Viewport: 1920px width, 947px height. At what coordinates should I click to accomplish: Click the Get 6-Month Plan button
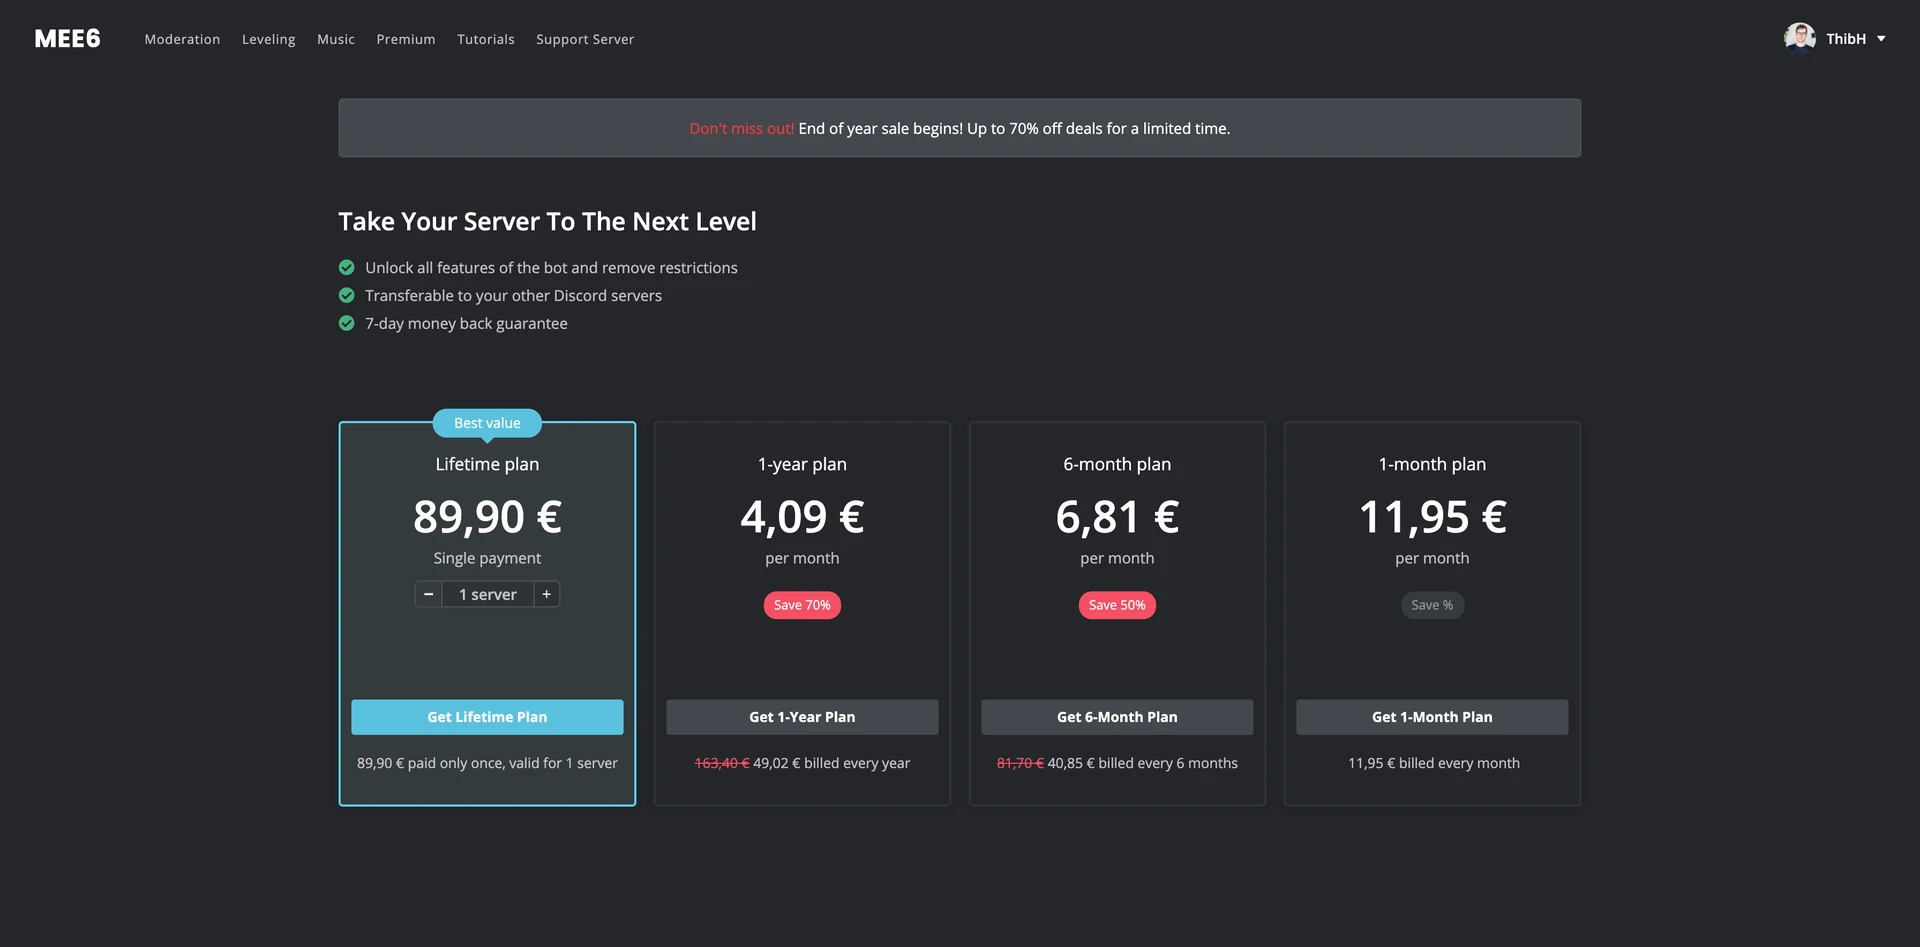1117,716
